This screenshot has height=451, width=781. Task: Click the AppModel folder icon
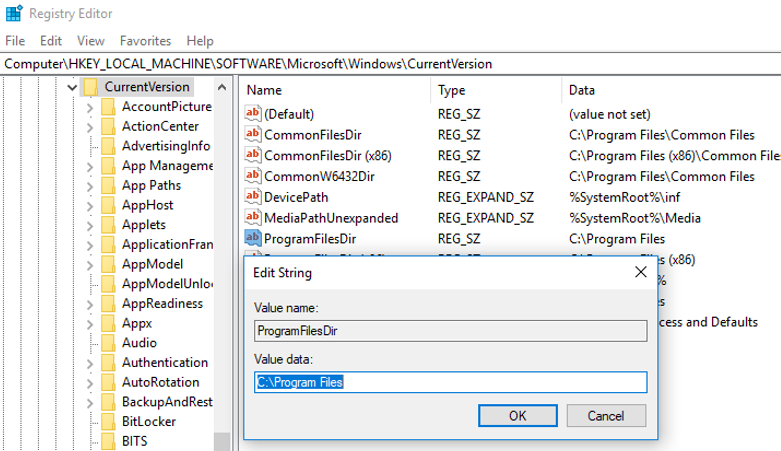pyautogui.click(x=108, y=264)
